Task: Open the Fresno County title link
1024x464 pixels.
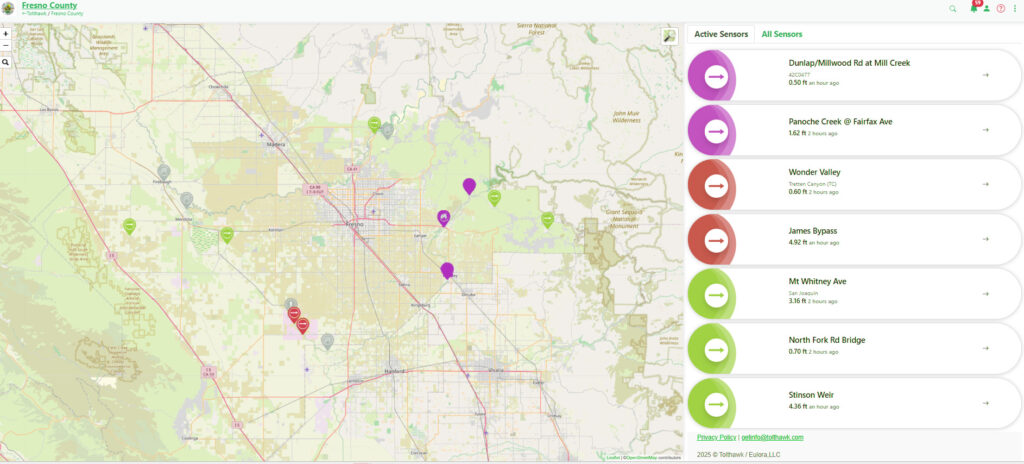Action: click(49, 5)
